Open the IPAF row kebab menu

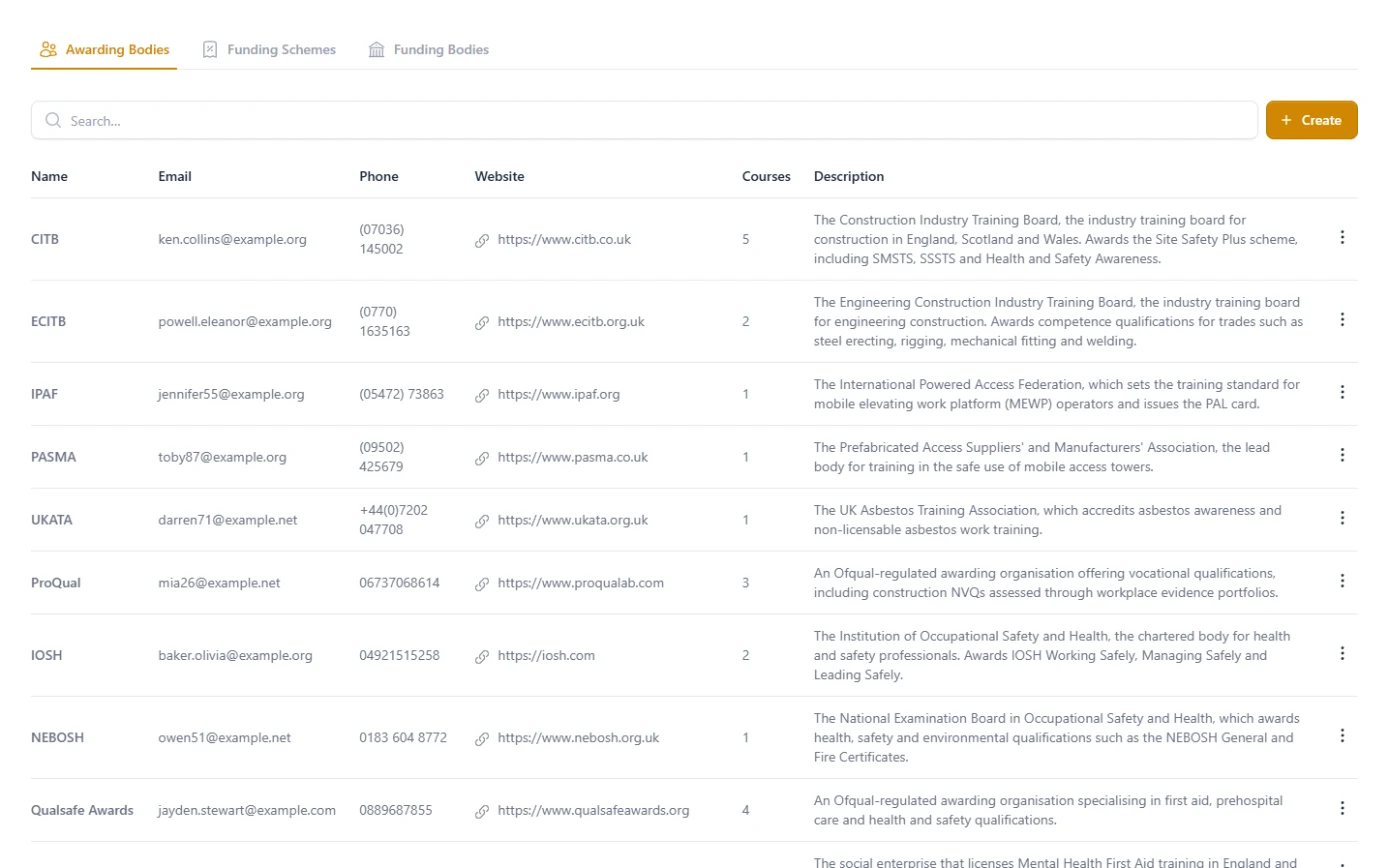point(1342,393)
